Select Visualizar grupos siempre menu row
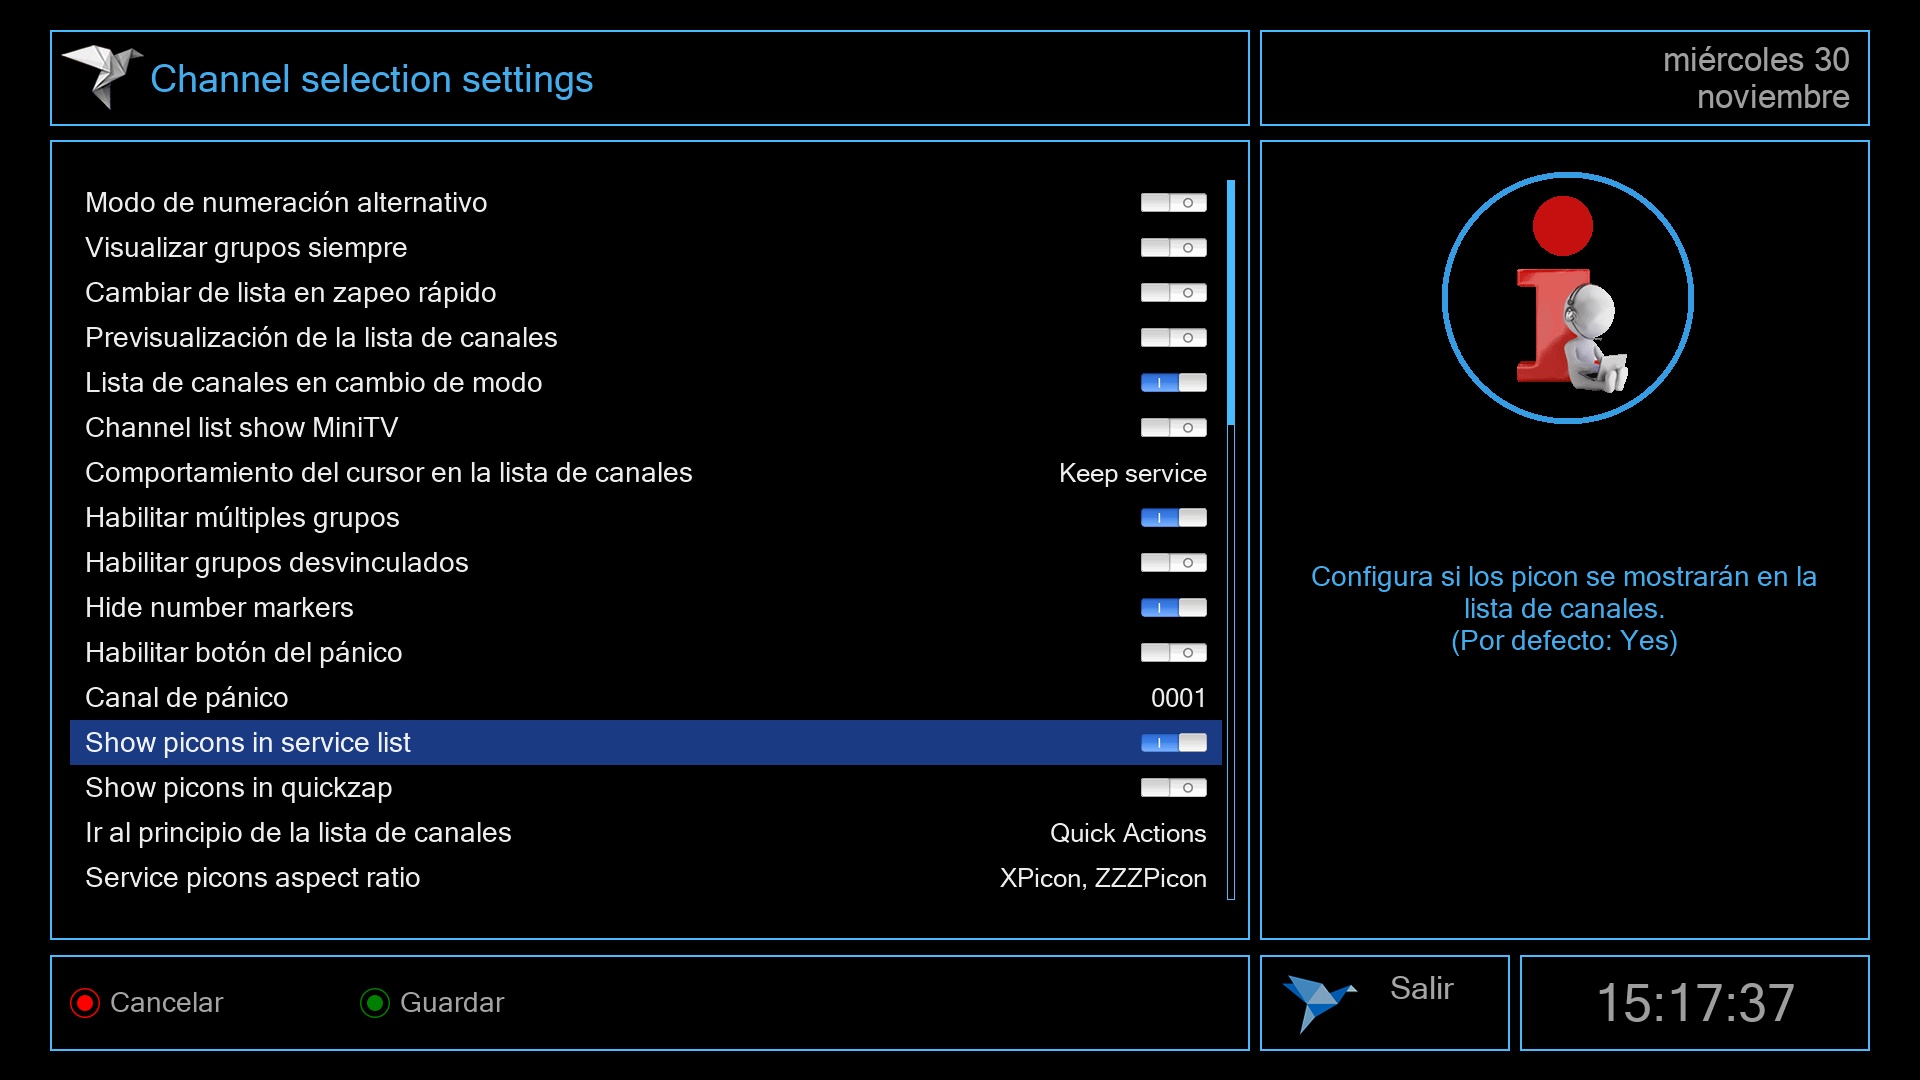The image size is (1920, 1080). tap(246, 248)
